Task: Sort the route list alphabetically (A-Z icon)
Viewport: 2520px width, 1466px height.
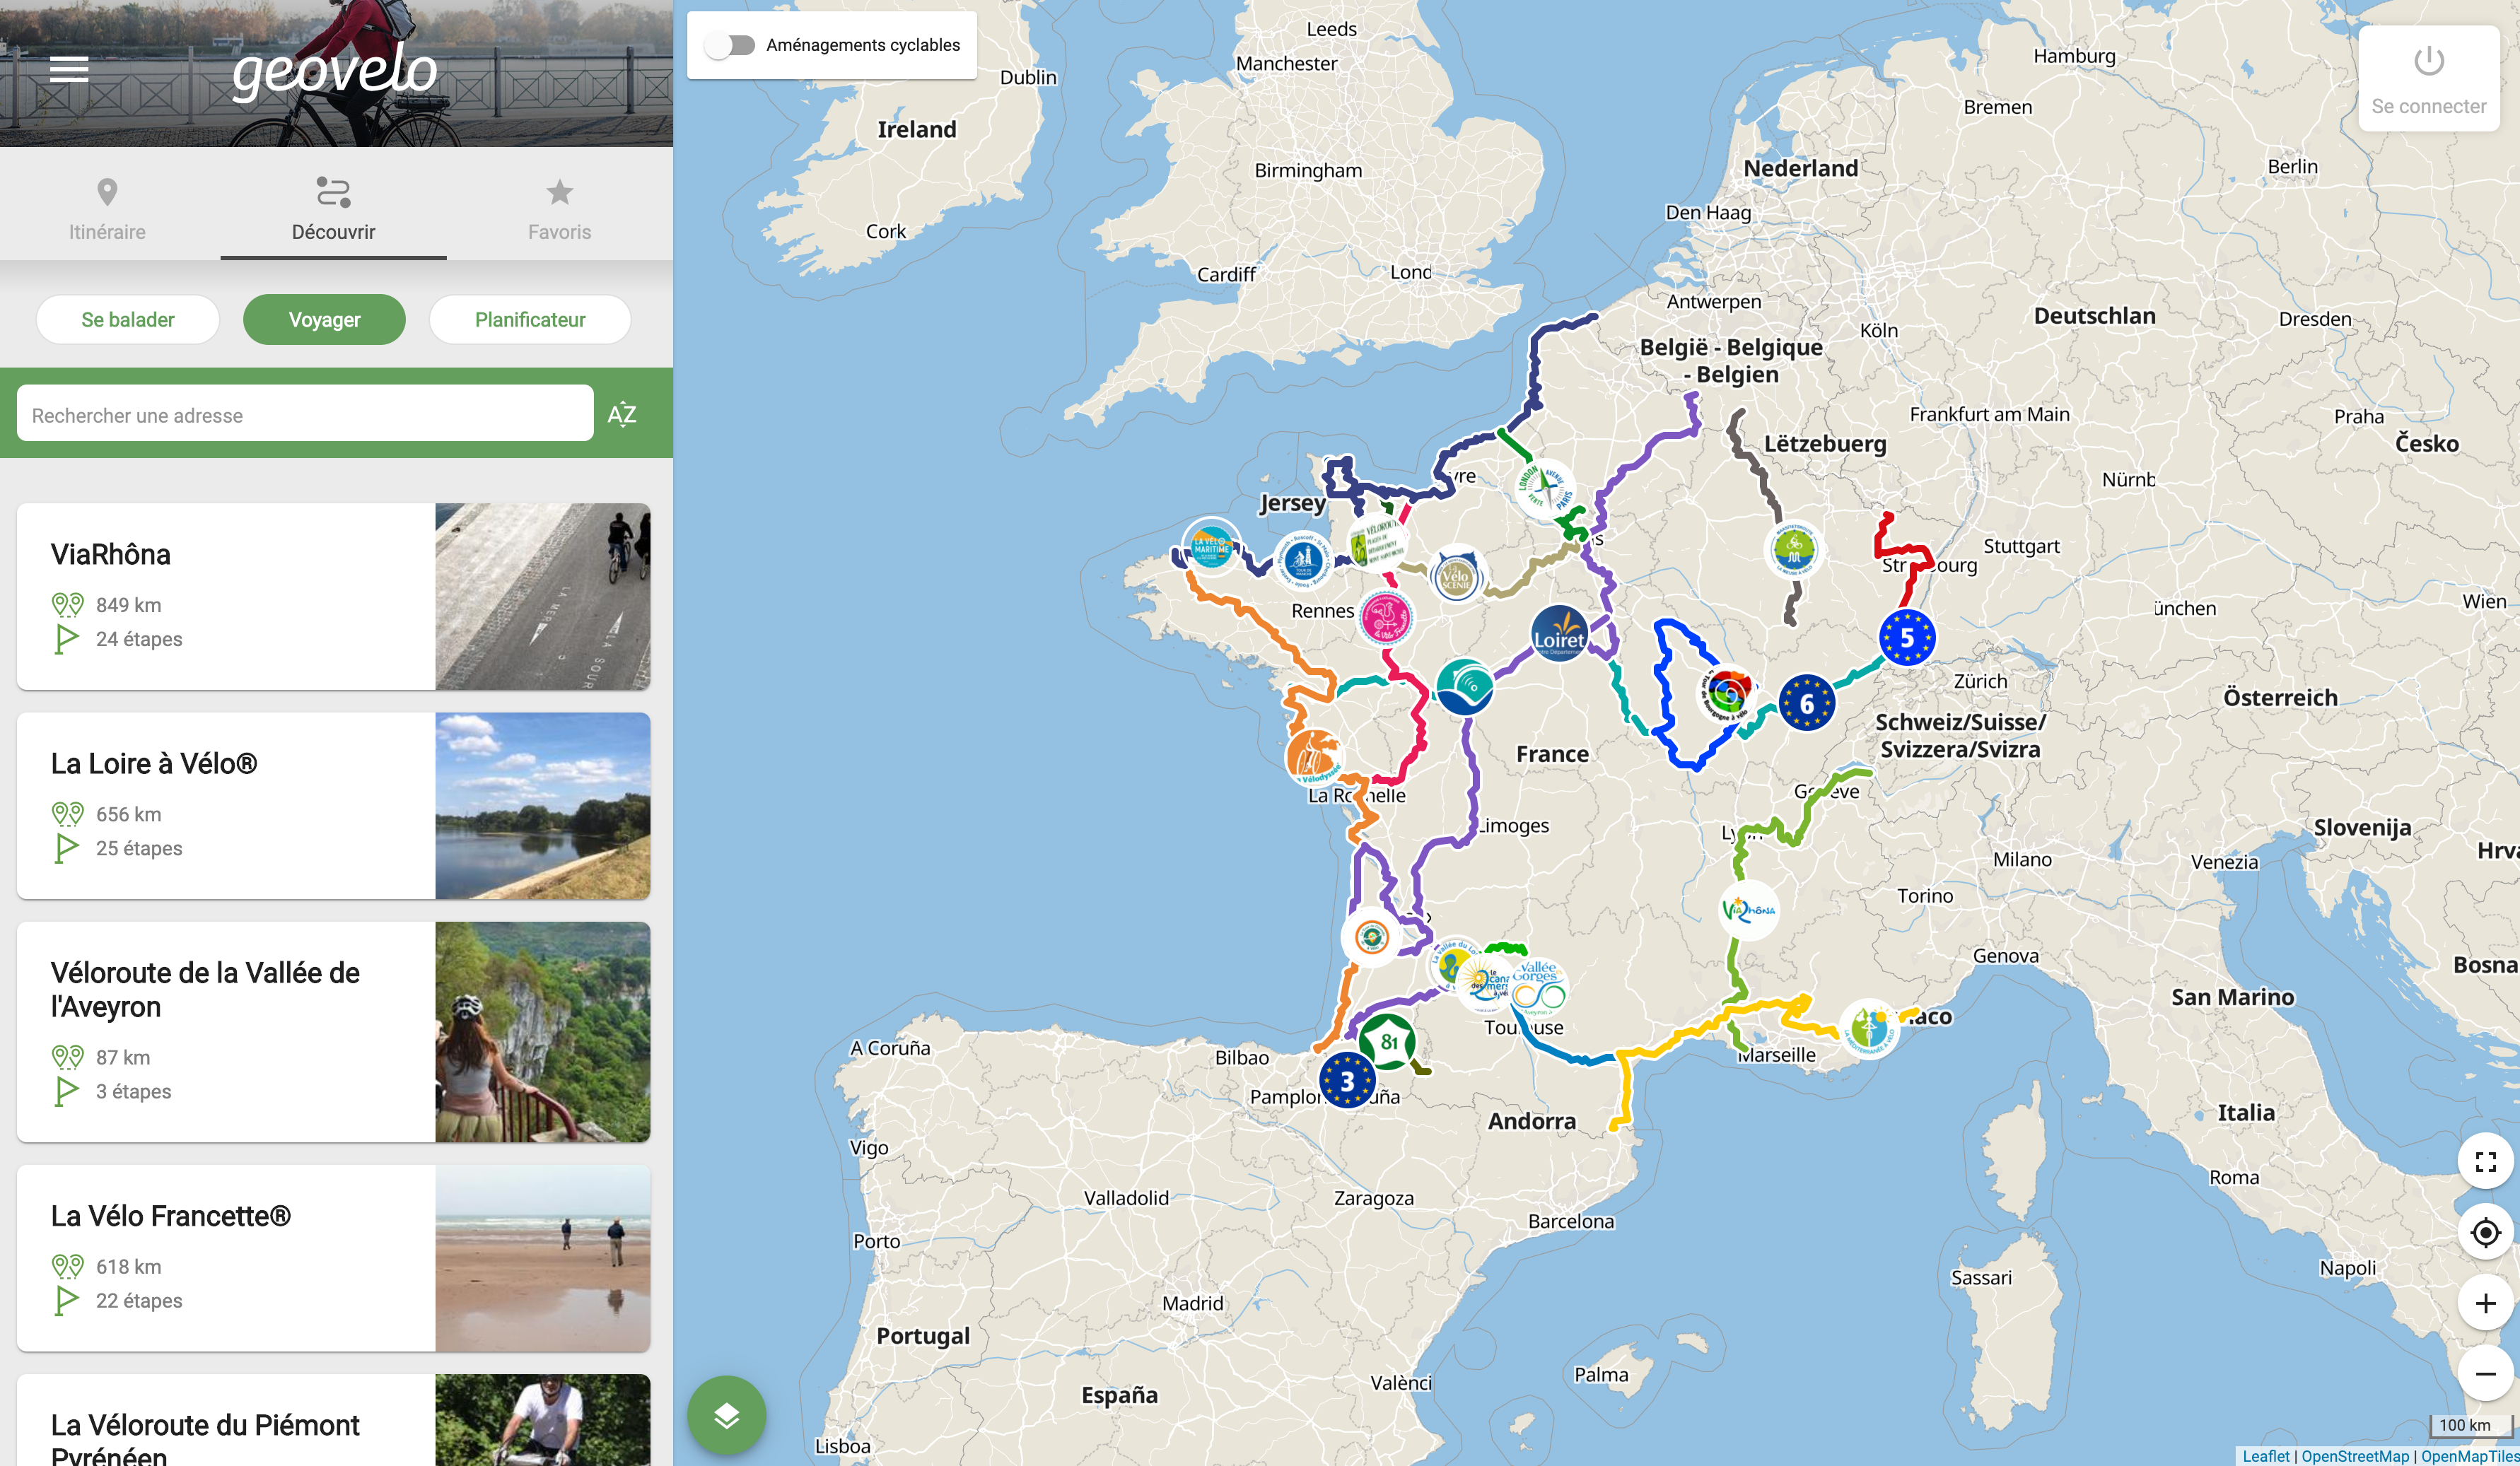Action: [622, 414]
